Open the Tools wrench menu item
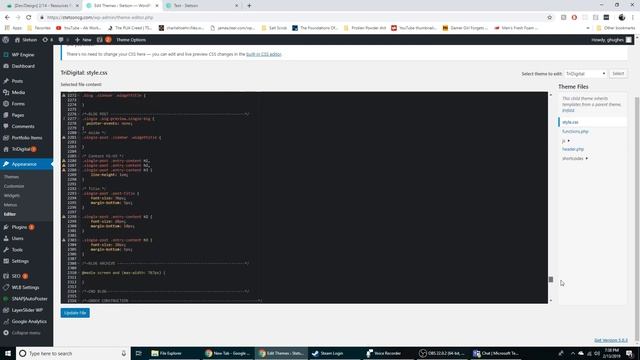Viewport: 640px width, 360px height. (17, 250)
